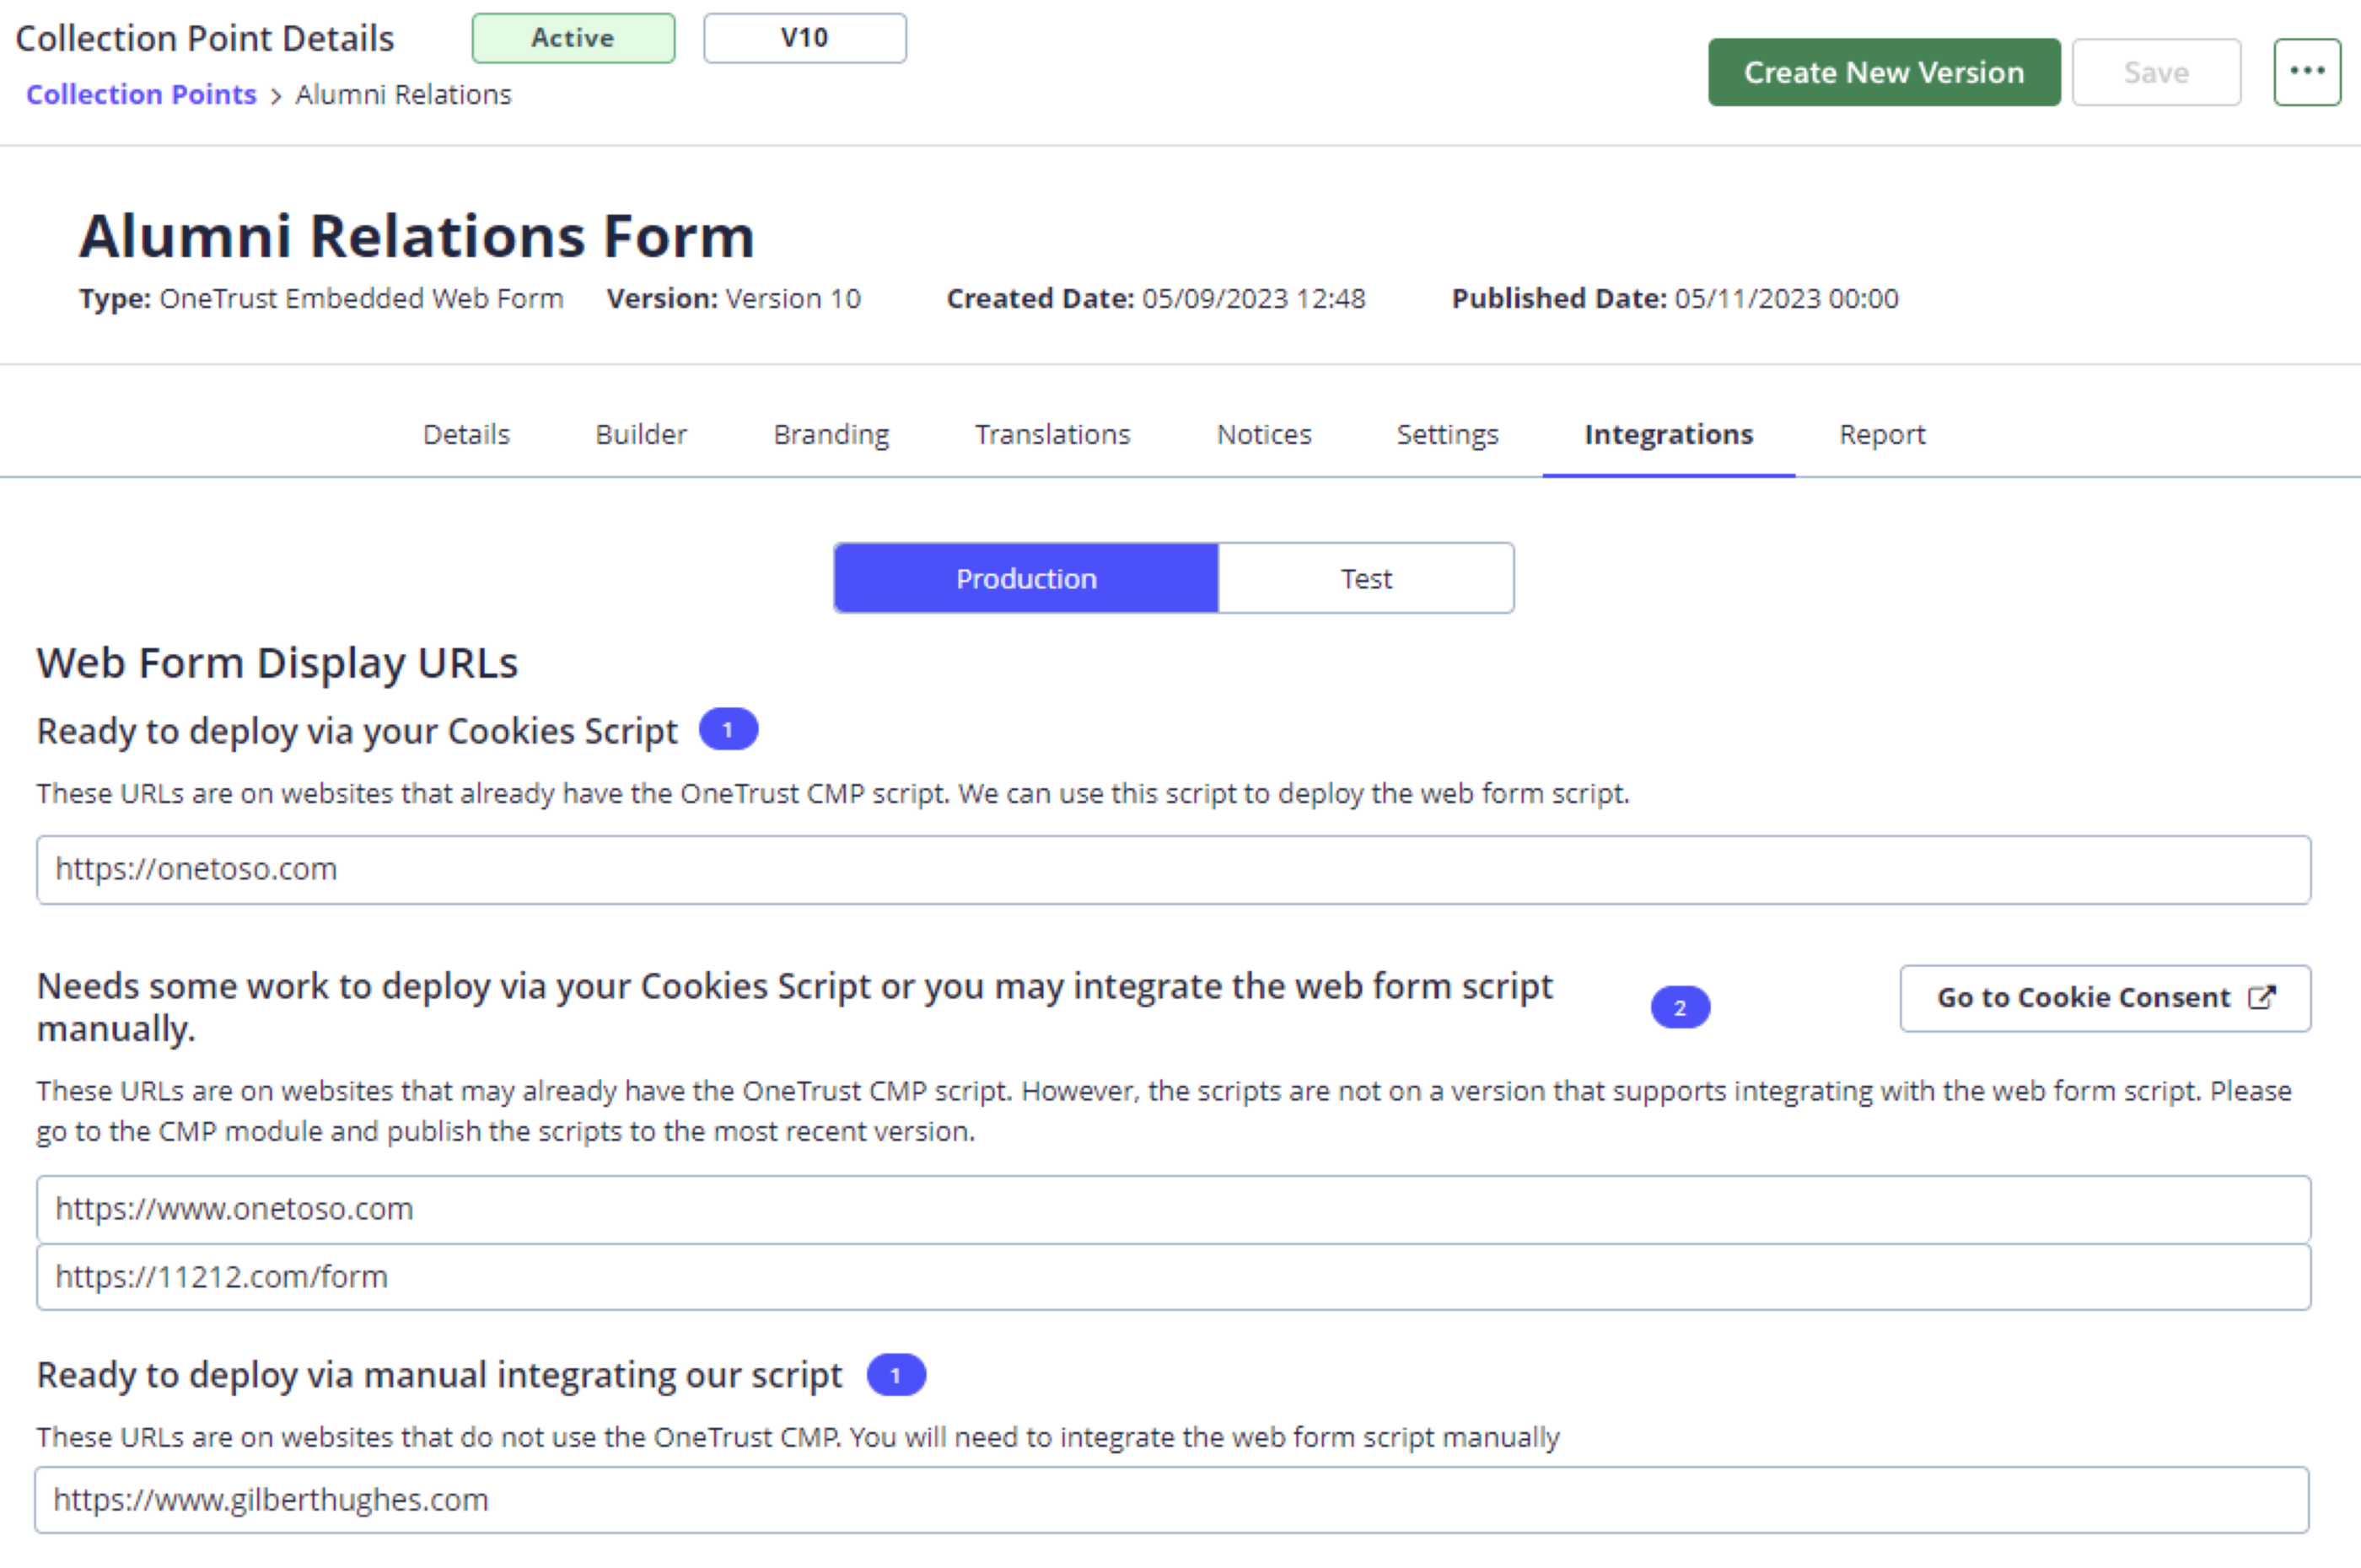The height and width of the screenshot is (1568, 2361).
Task: Click the V10 version badge
Action: [x=805, y=38]
